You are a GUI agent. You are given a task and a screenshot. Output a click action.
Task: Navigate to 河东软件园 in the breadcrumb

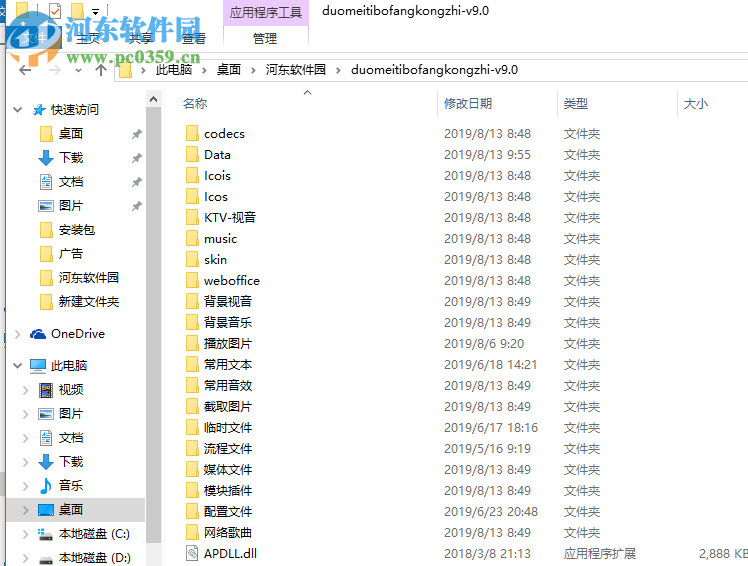[x=295, y=70]
